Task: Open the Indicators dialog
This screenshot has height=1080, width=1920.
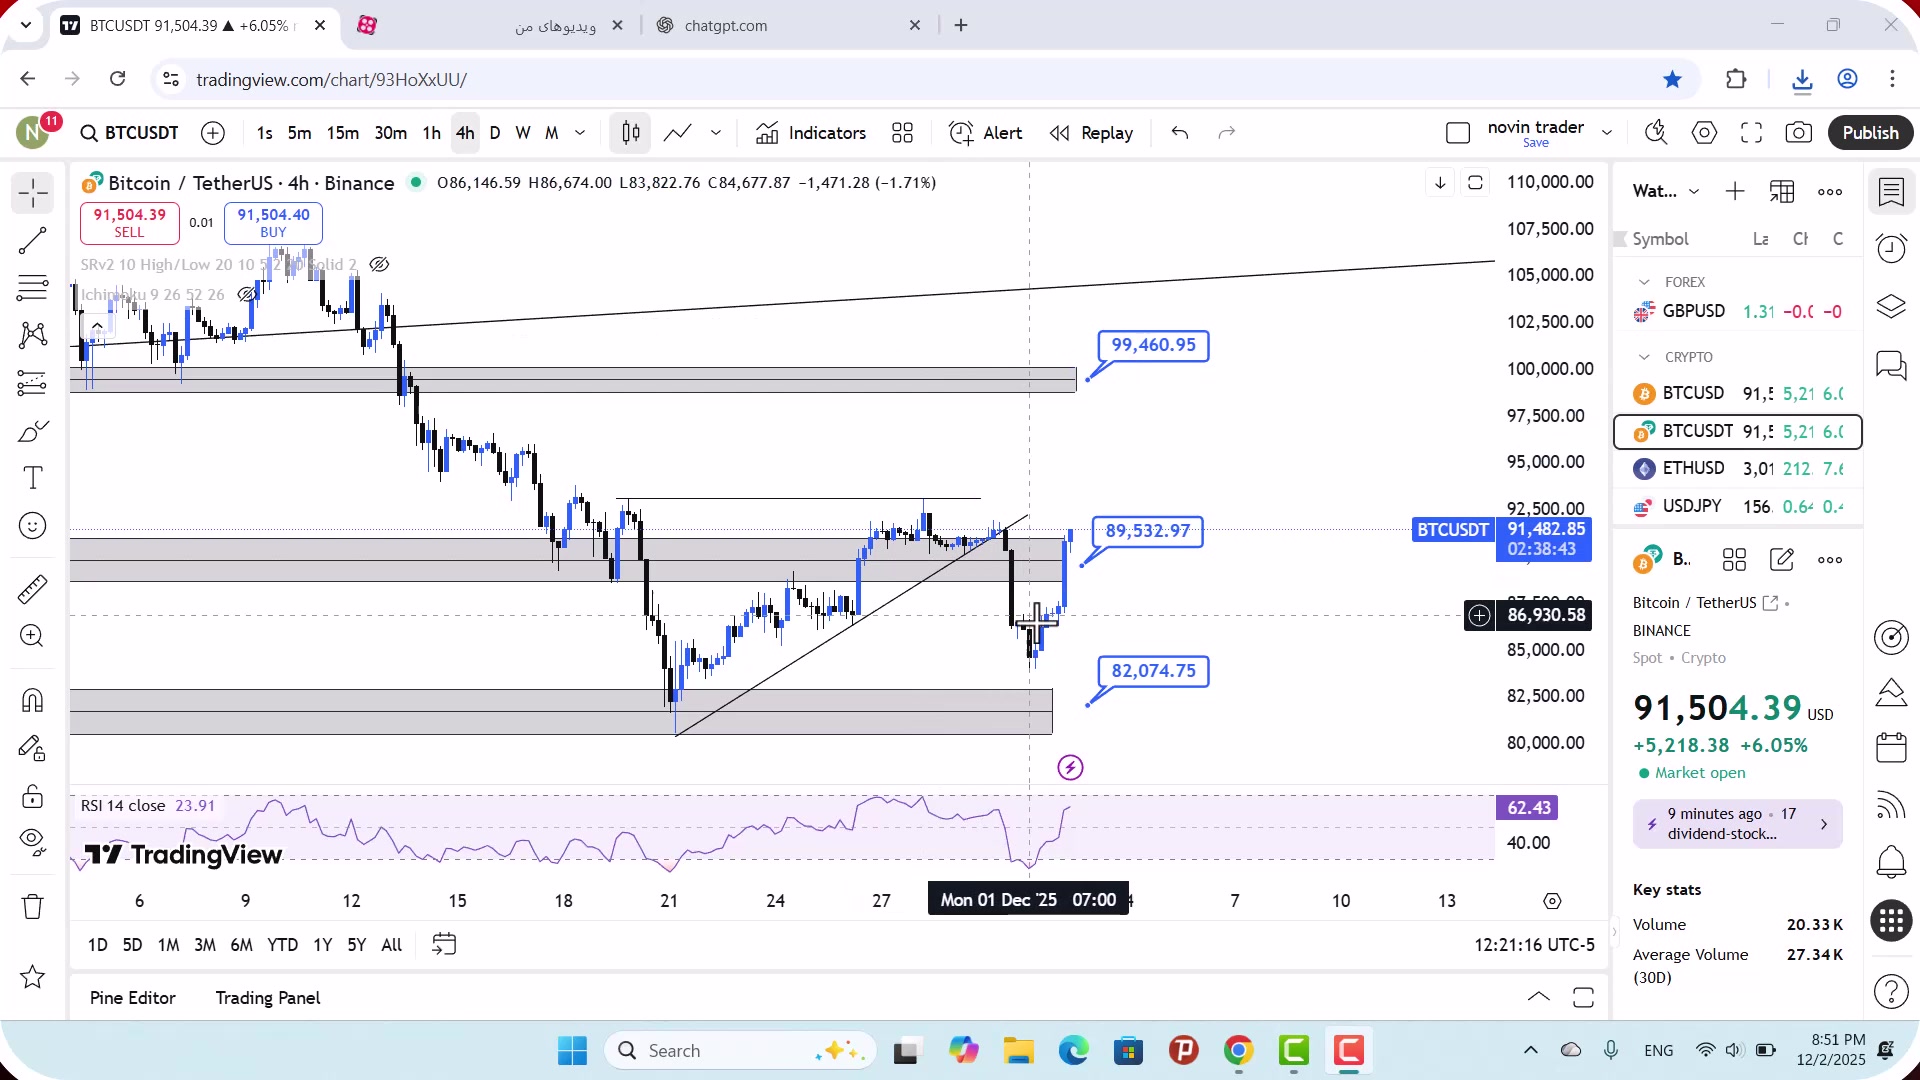Action: click(x=811, y=133)
